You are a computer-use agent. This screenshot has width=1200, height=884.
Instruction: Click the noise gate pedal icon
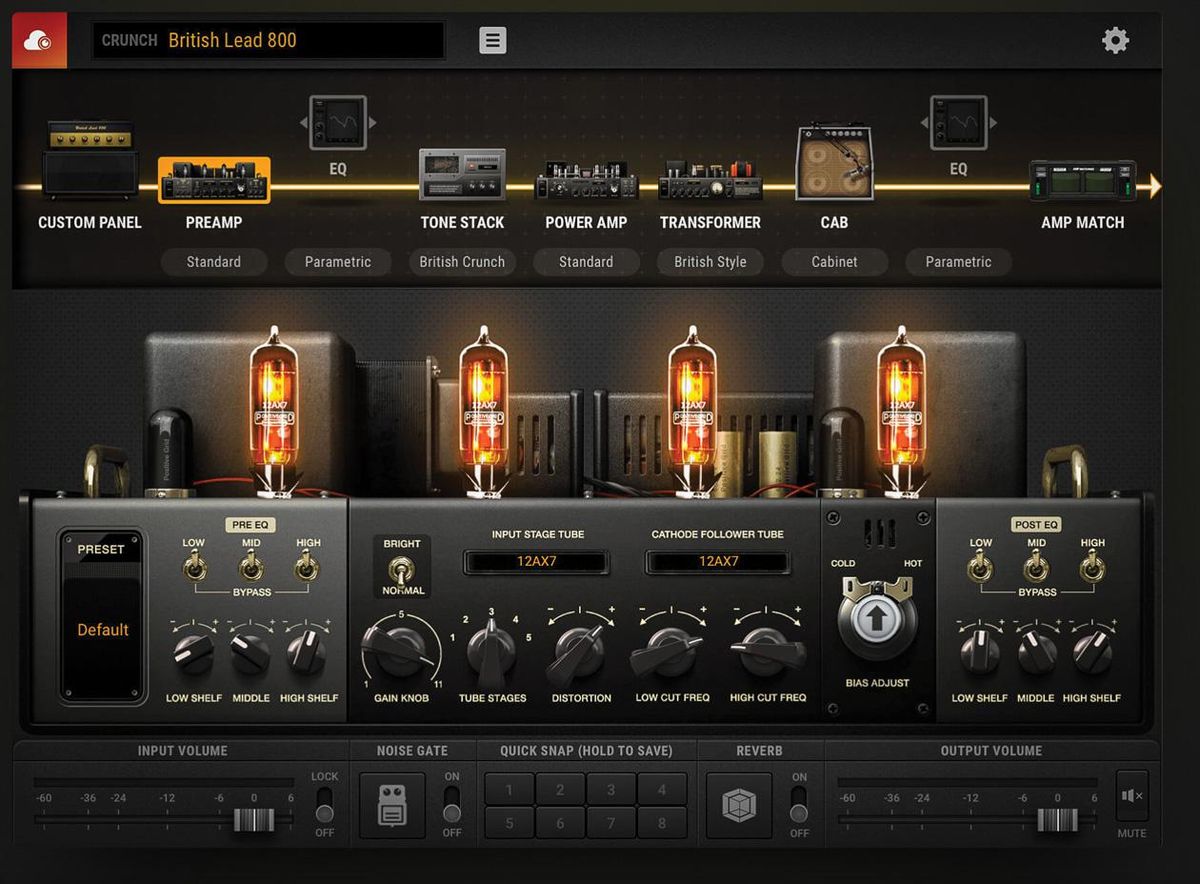392,805
